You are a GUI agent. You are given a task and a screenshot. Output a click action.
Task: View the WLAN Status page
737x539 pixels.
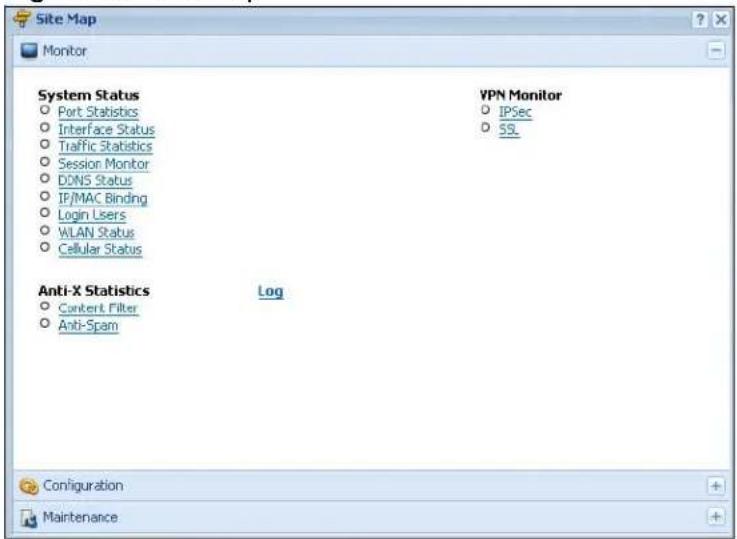click(x=96, y=233)
